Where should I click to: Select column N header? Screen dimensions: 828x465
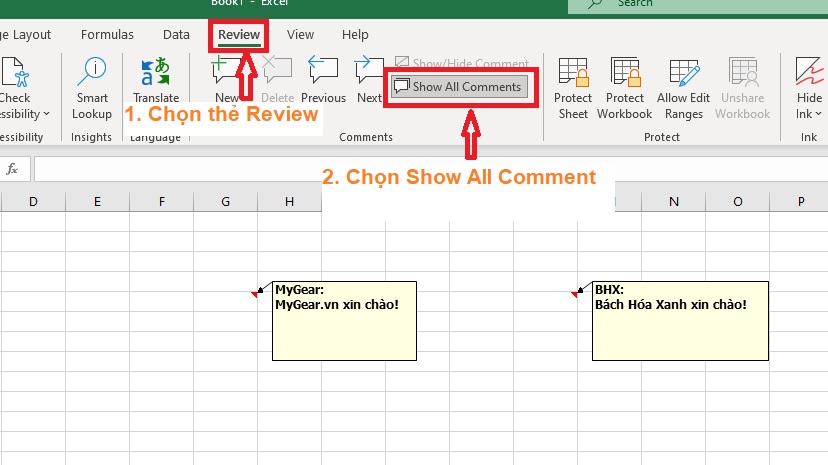tap(674, 202)
